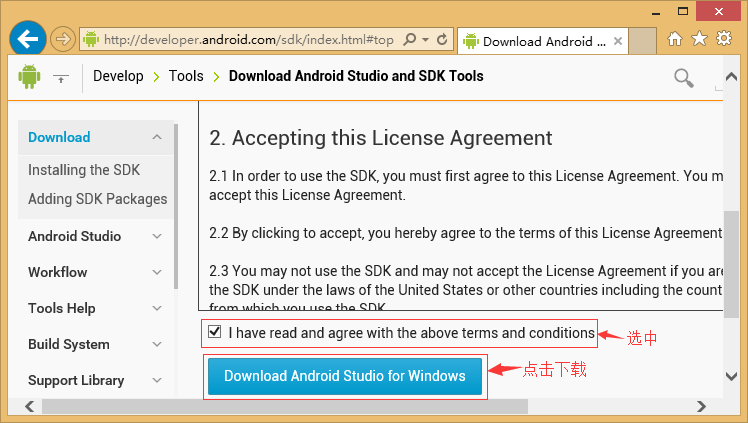This screenshot has width=748, height=423.
Task: Click the vertical scrollbar thumb
Action: click(731, 264)
